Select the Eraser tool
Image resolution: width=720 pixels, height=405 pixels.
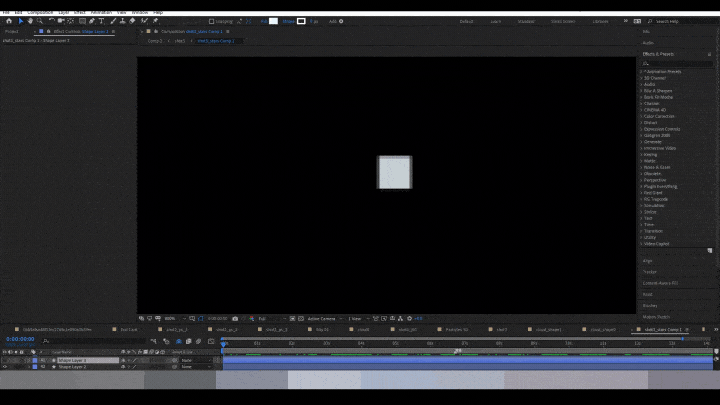[x=132, y=21]
